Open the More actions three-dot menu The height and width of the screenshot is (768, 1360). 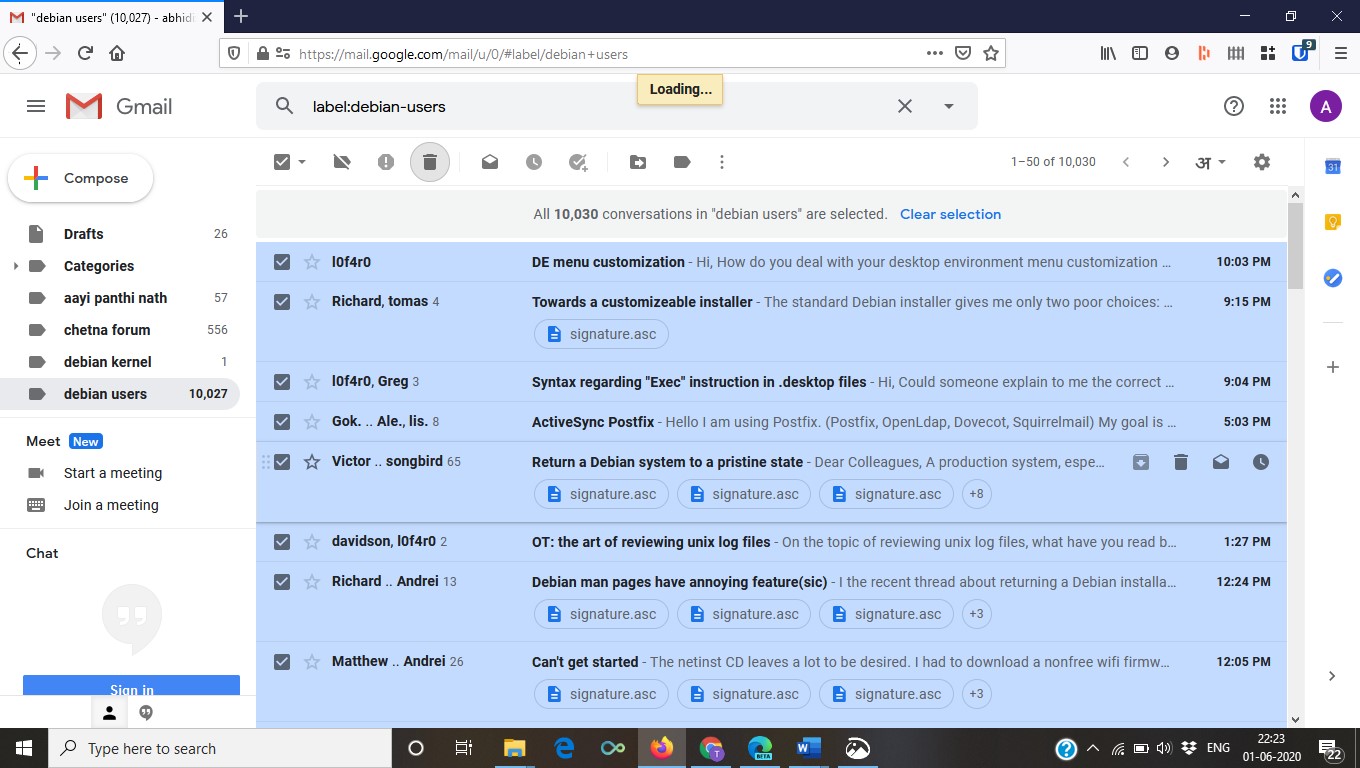click(x=722, y=161)
